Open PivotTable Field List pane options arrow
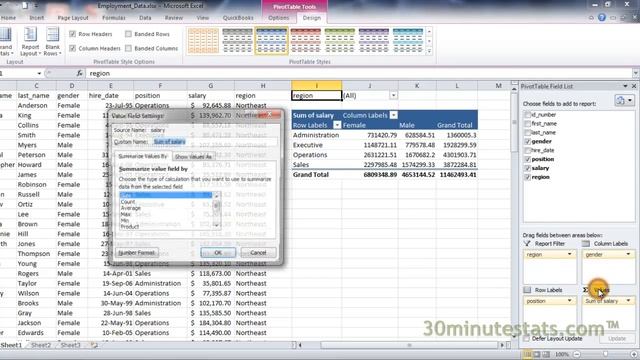Viewport: 640px width, 360px height. (625, 86)
